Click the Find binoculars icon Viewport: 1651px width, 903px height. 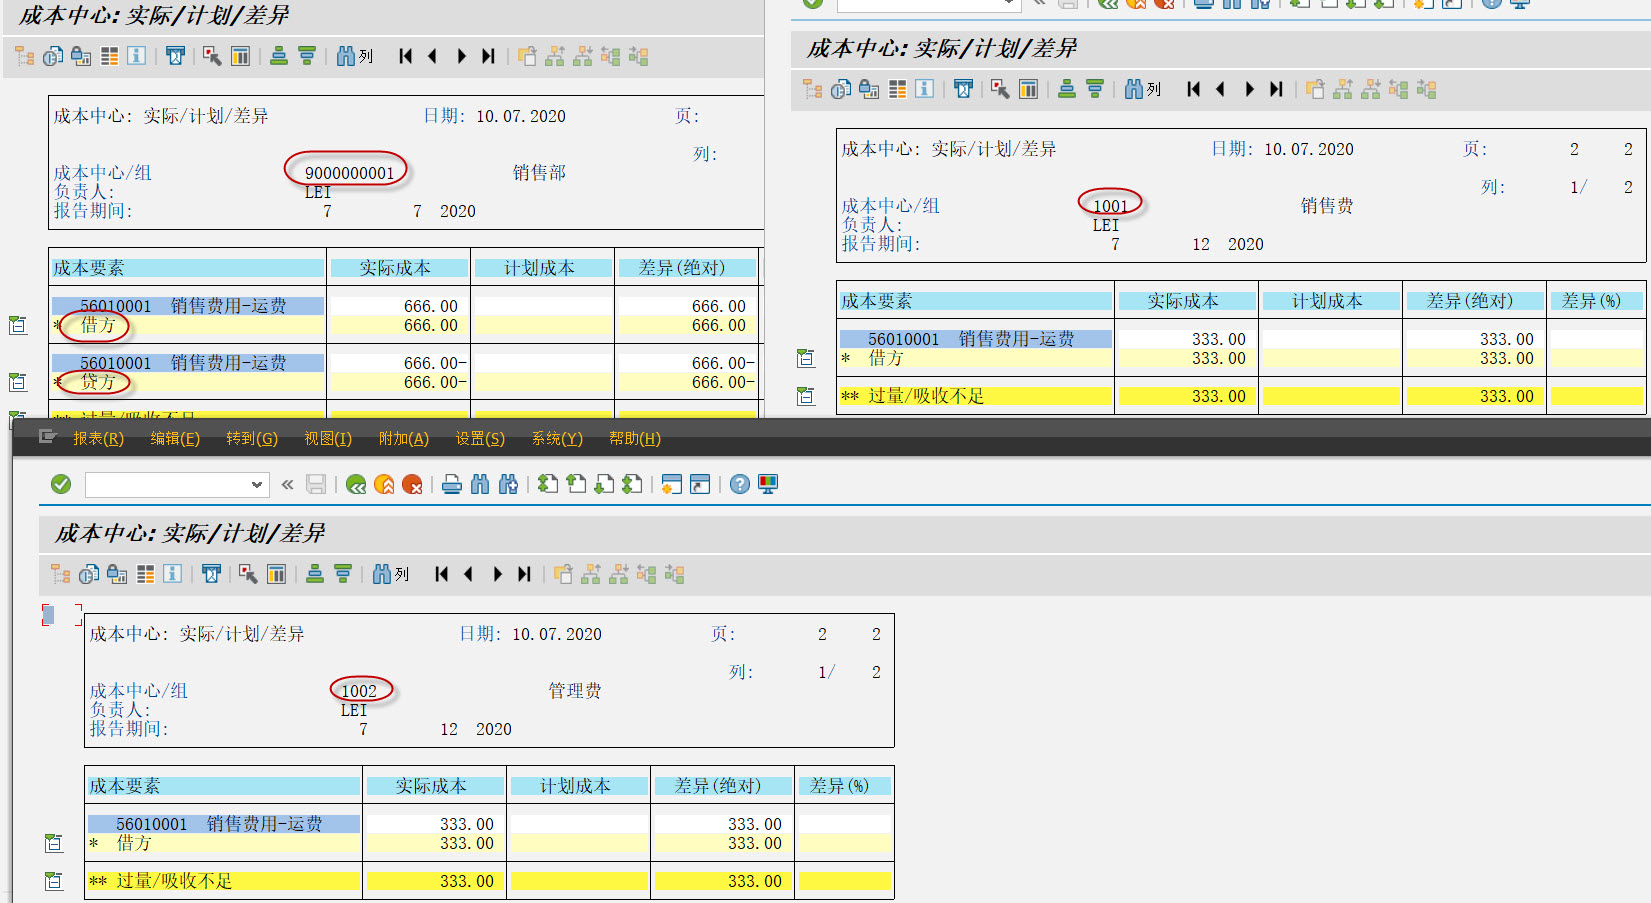(481, 484)
